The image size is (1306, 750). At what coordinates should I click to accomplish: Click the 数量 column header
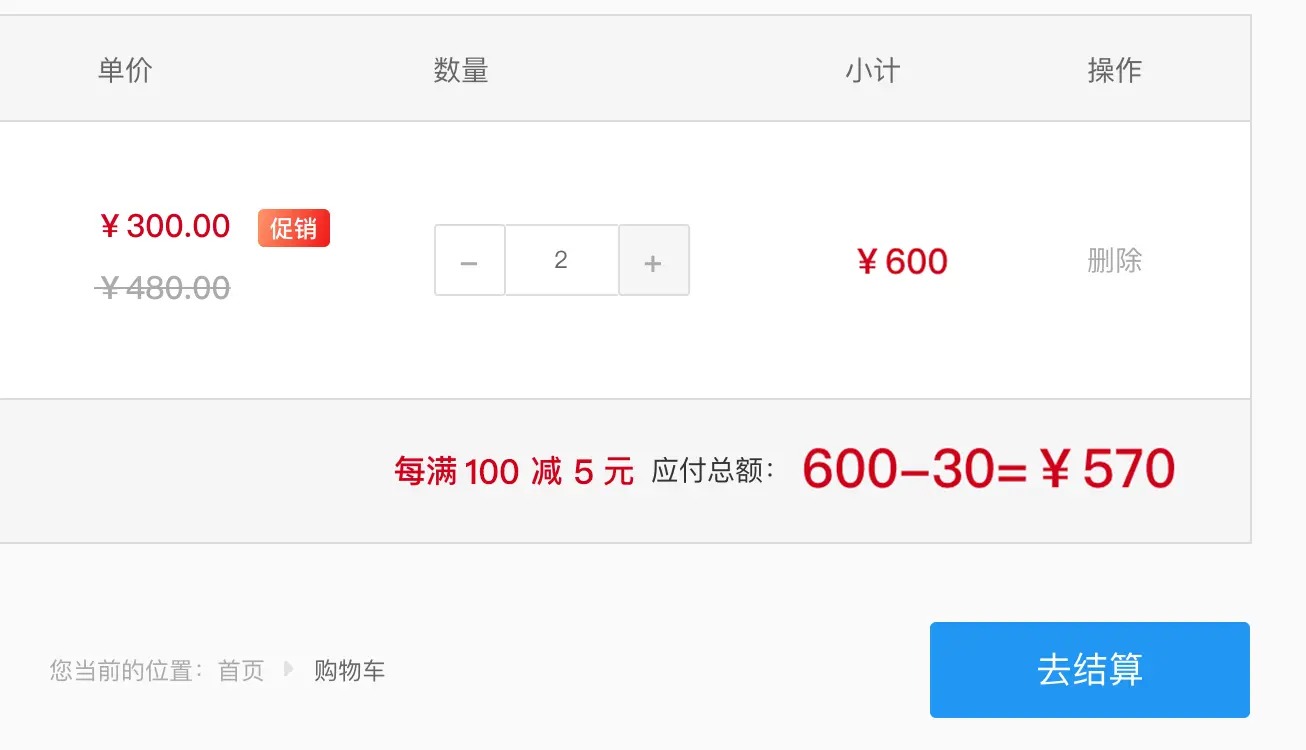click(461, 70)
